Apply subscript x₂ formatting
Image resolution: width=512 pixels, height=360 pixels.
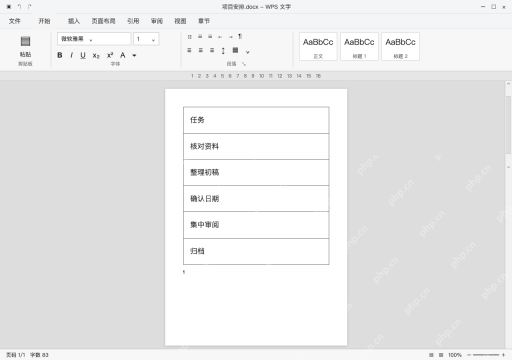click(96, 56)
